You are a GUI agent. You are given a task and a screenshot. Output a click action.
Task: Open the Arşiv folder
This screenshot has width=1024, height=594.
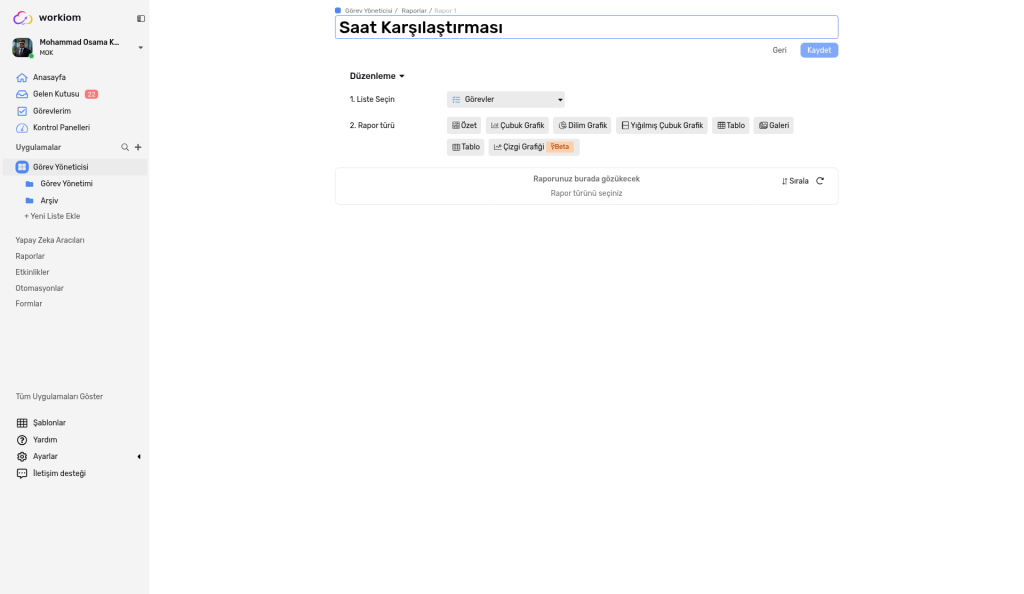pyautogui.click(x=50, y=201)
